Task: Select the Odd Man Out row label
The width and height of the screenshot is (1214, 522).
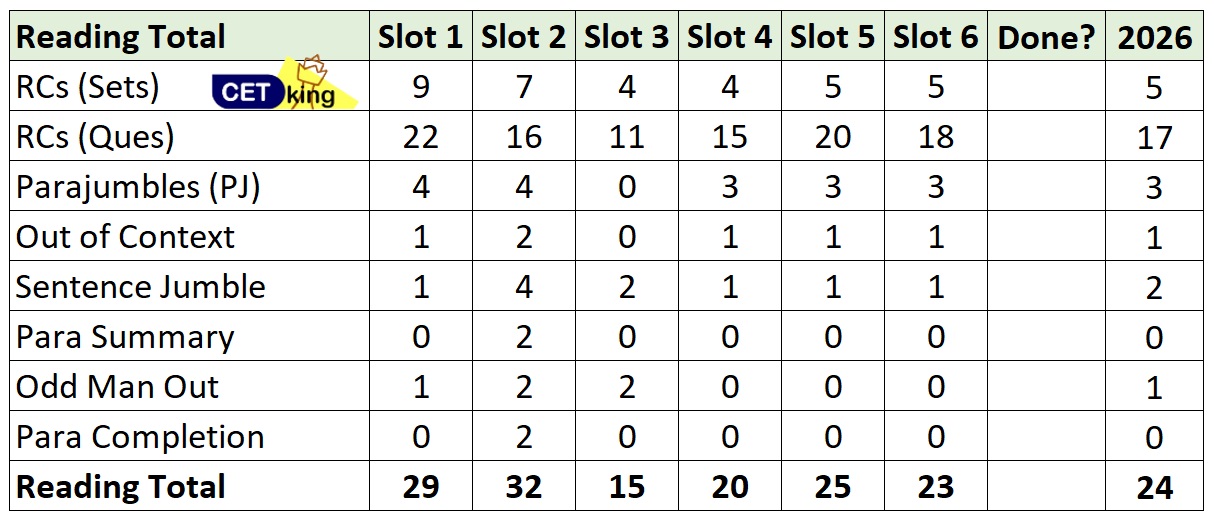Action: (x=117, y=387)
